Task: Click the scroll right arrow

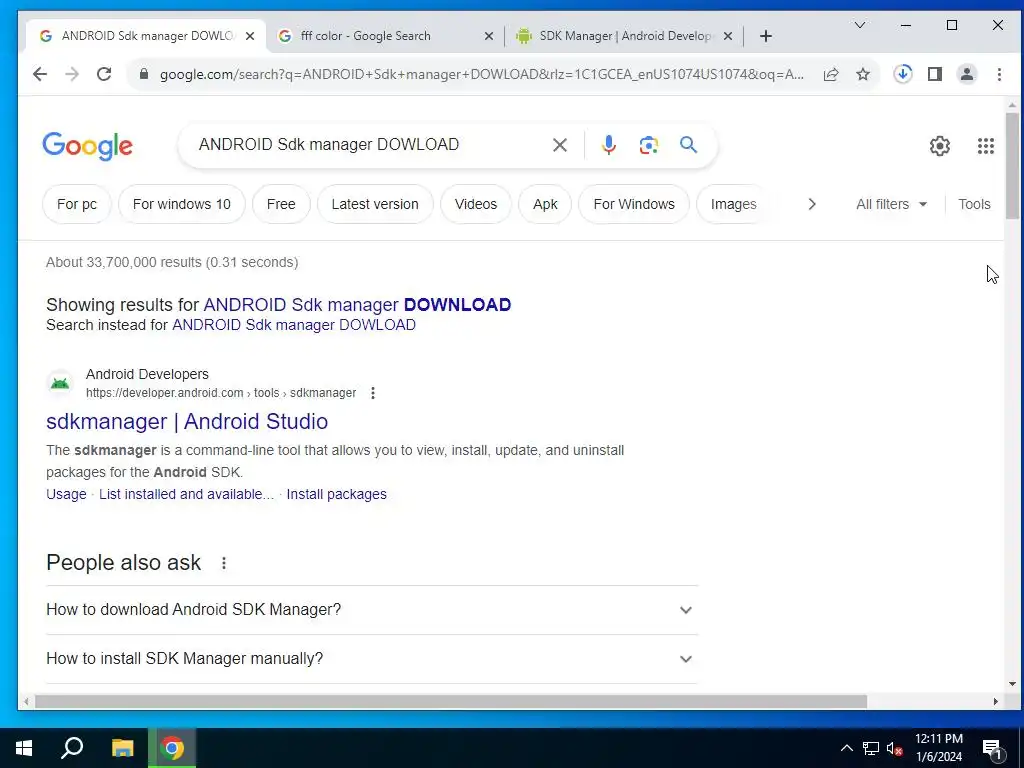Action: [x=995, y=701]
